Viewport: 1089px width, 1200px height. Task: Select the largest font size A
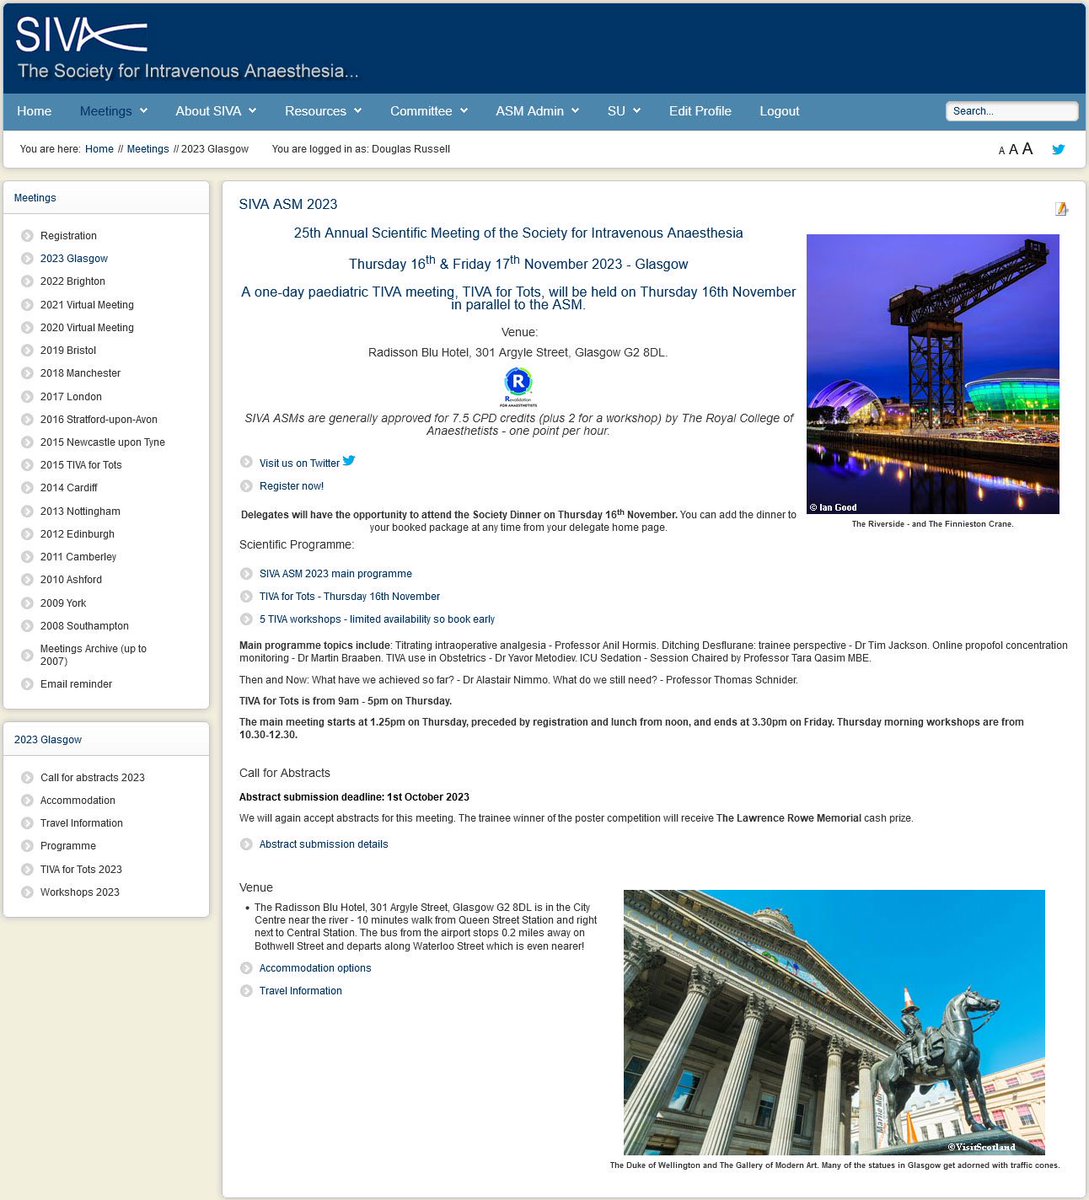click(x=1027, y=149)
